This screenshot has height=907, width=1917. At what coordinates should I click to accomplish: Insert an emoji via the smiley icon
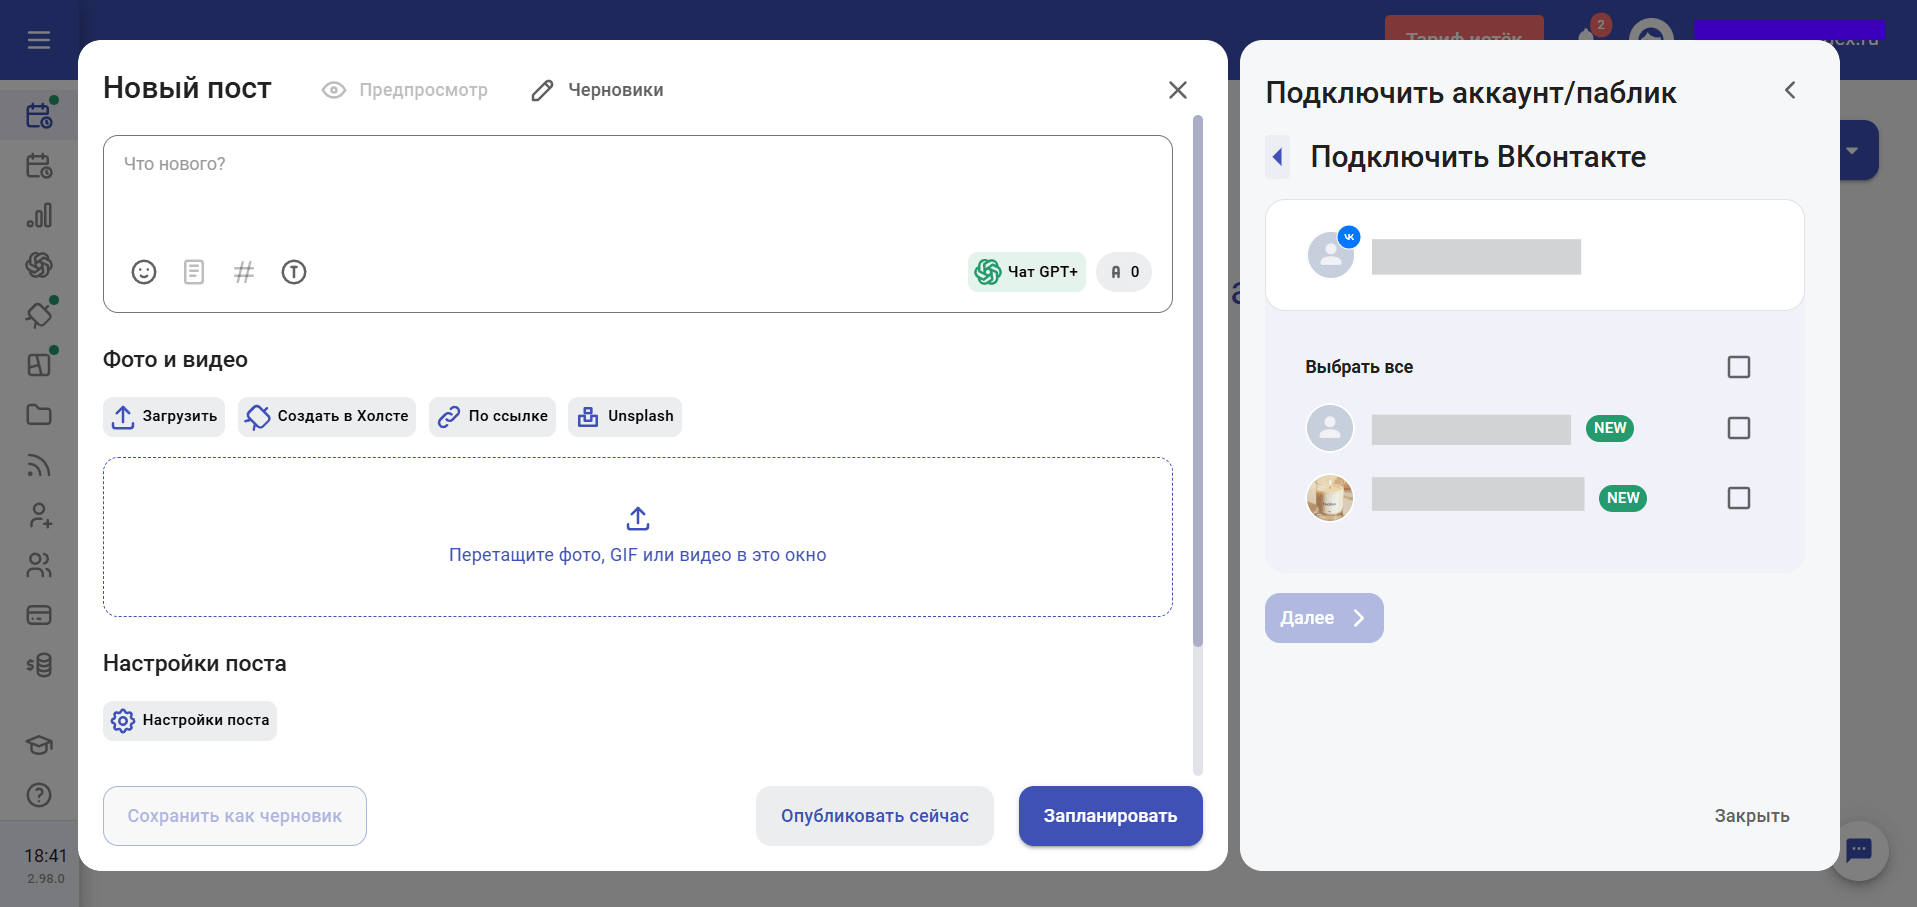pyautogui.click(x=144, y=272)
